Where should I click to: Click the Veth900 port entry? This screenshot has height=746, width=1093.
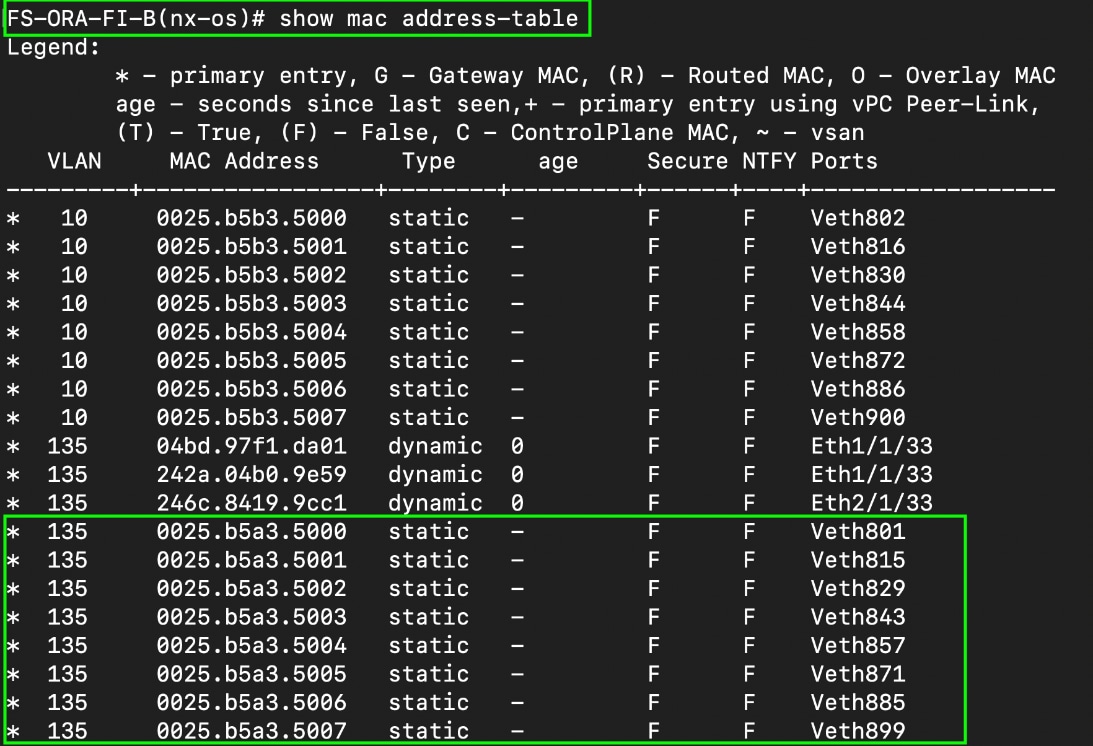click(858, 417)
